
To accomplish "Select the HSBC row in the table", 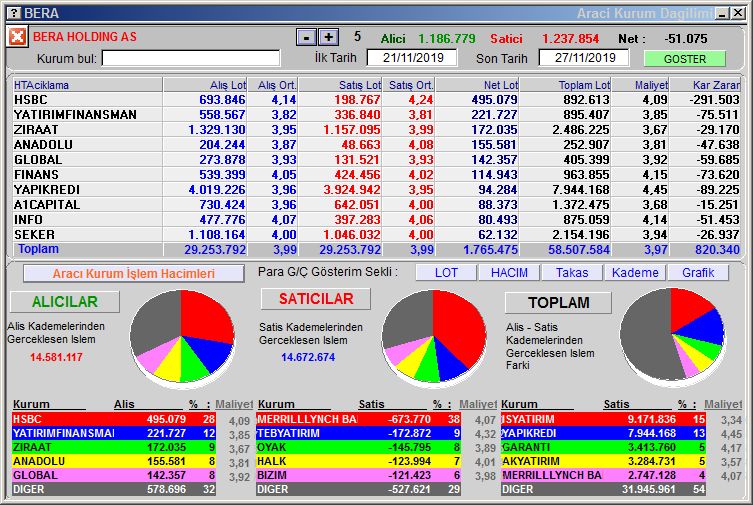I will pyautogui.click(x=376, y=99).
